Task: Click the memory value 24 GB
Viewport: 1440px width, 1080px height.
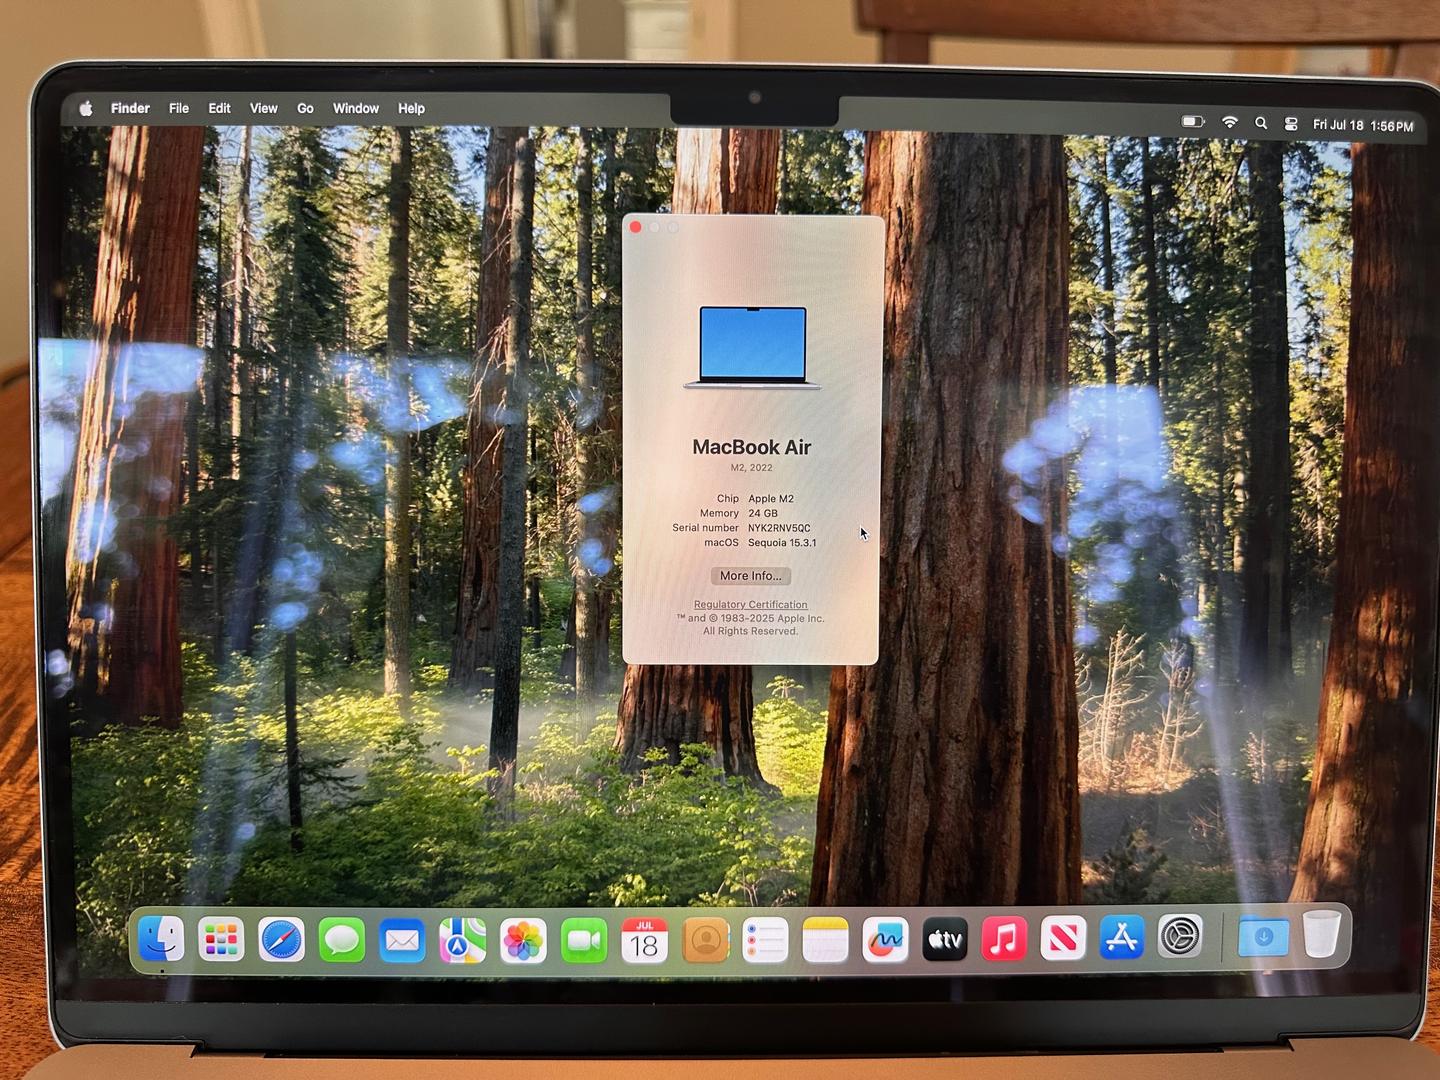Action: pos(763,513)
